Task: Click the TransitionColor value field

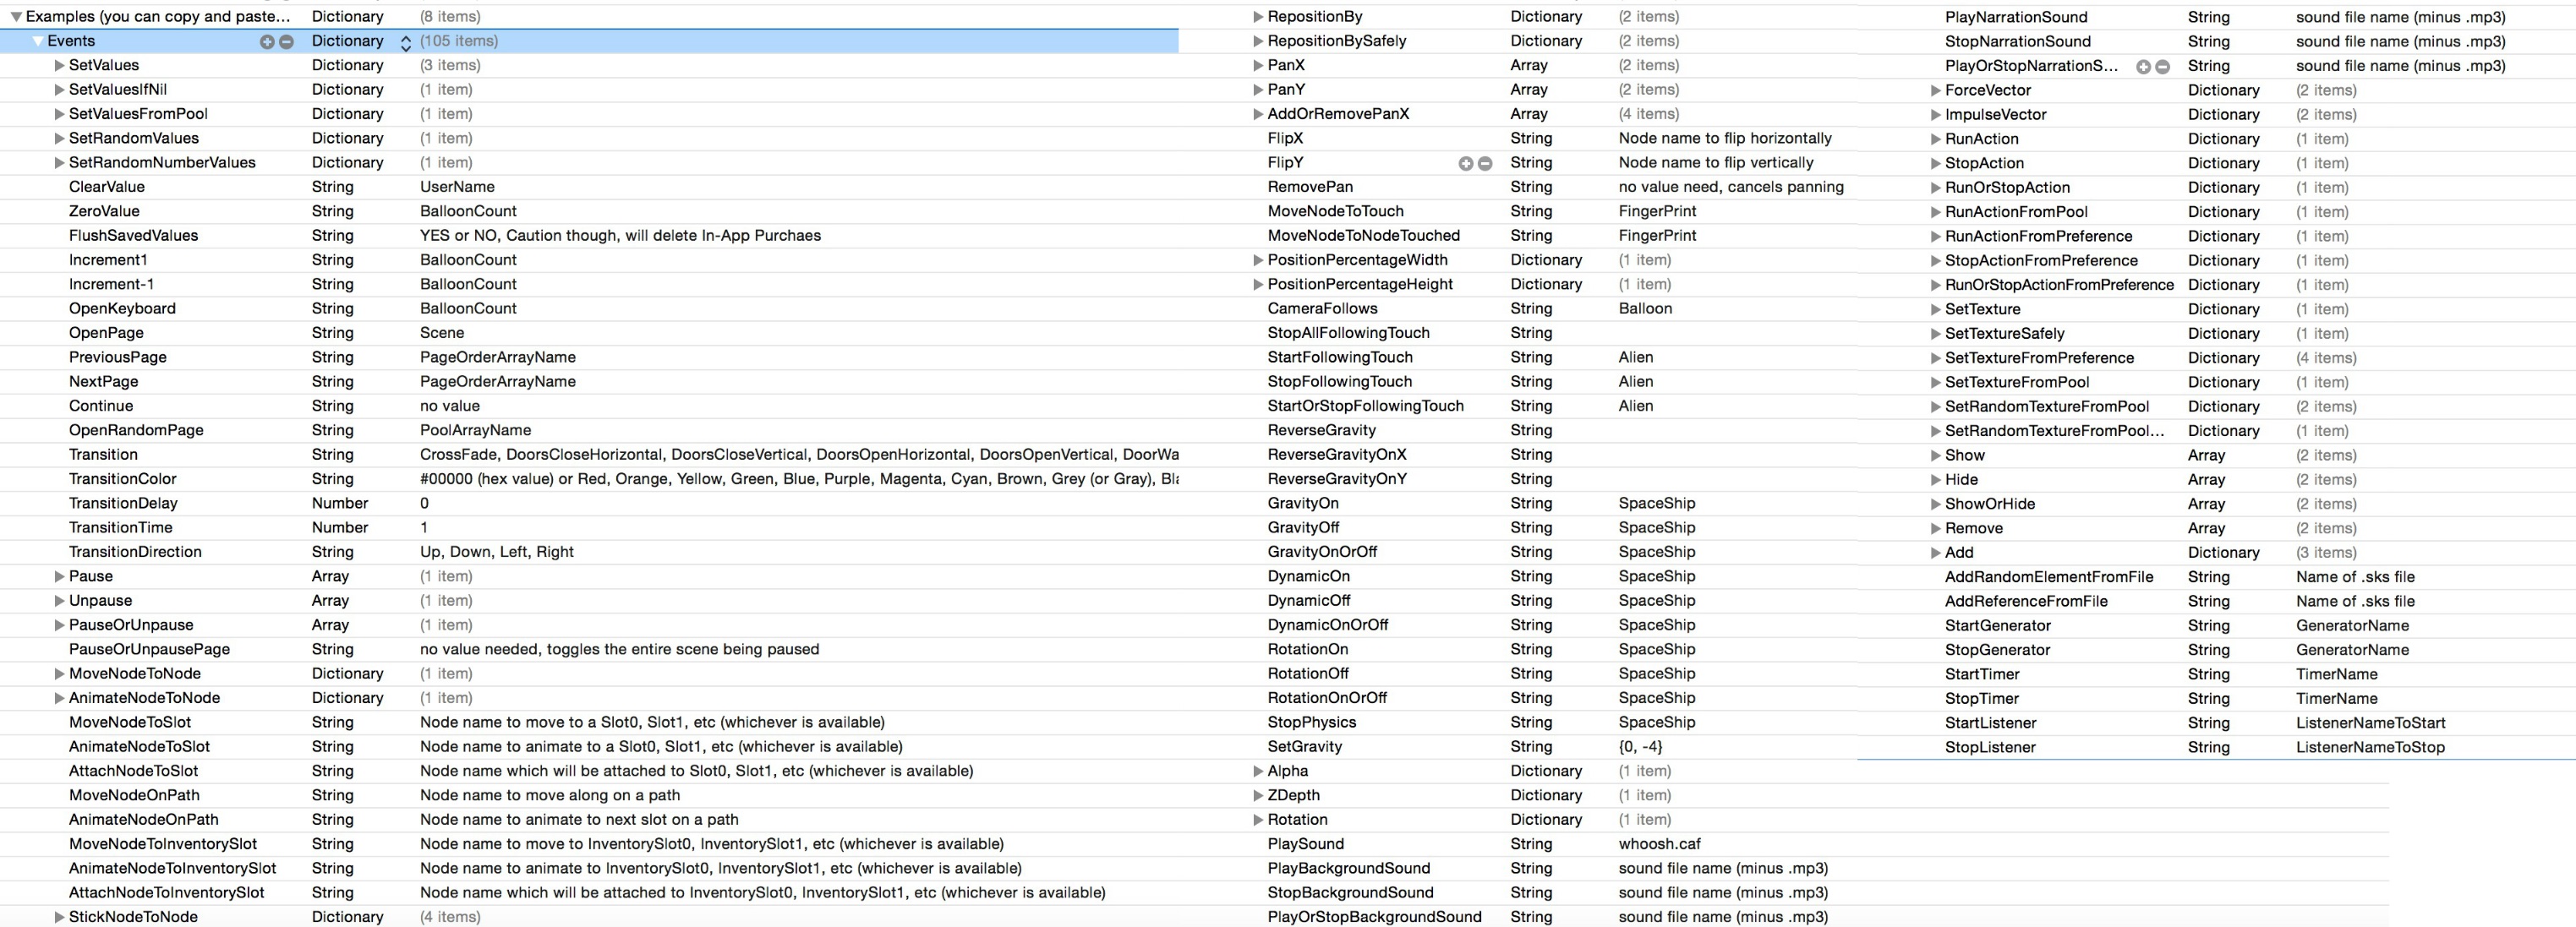Action: coord(798,479)
